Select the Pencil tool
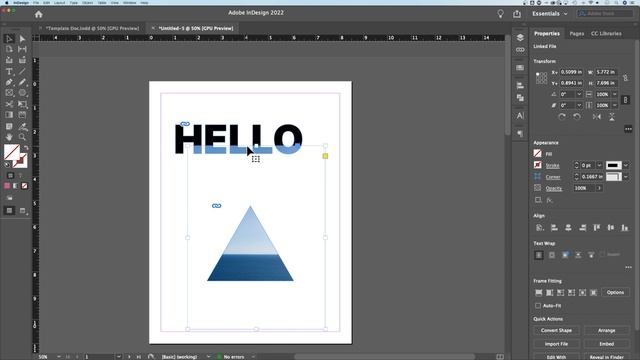The width and height of the screenshot is (640, 360). [x=22, y=82]
